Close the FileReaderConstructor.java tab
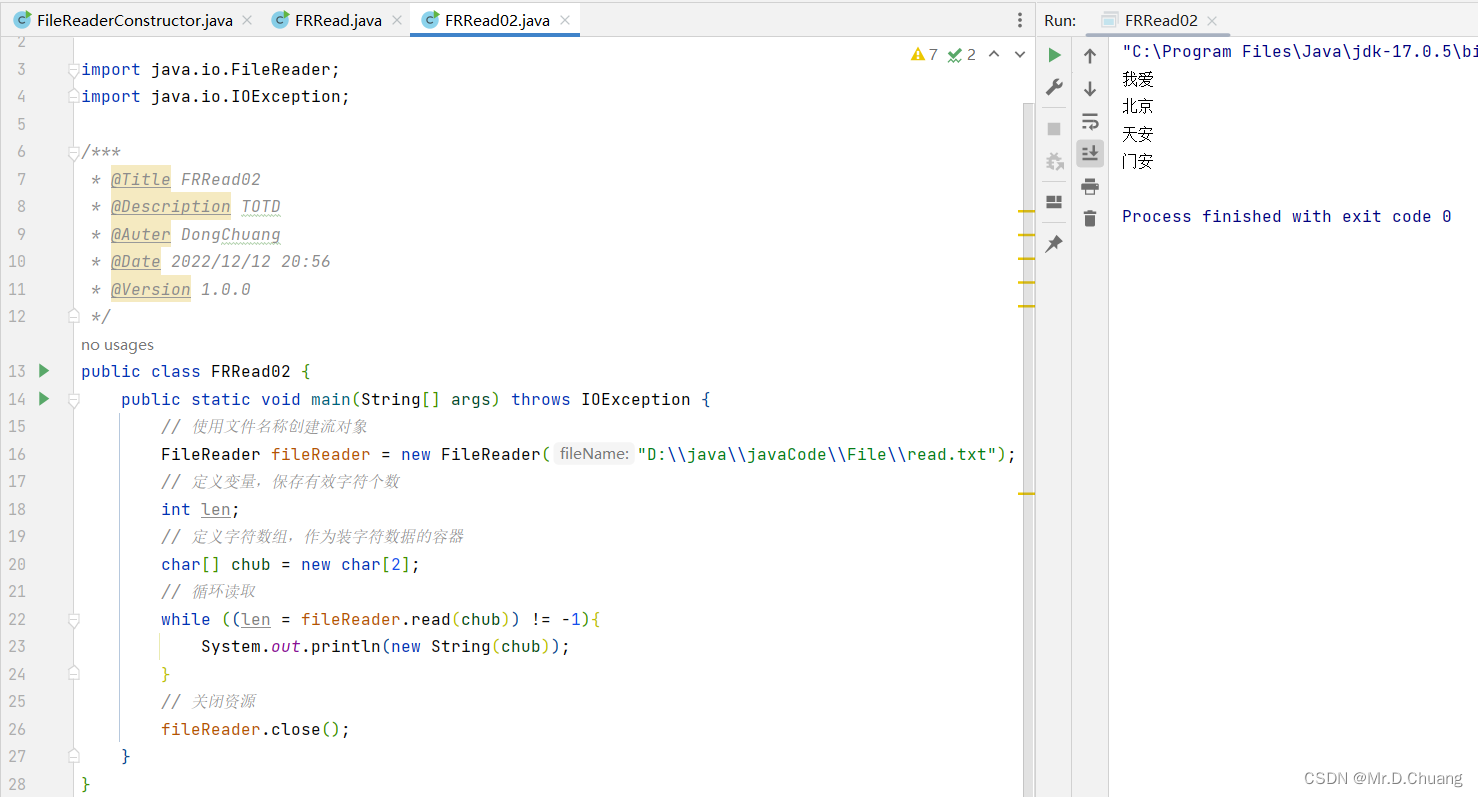Screen dimensions: 1478x797 pos(248,20)
